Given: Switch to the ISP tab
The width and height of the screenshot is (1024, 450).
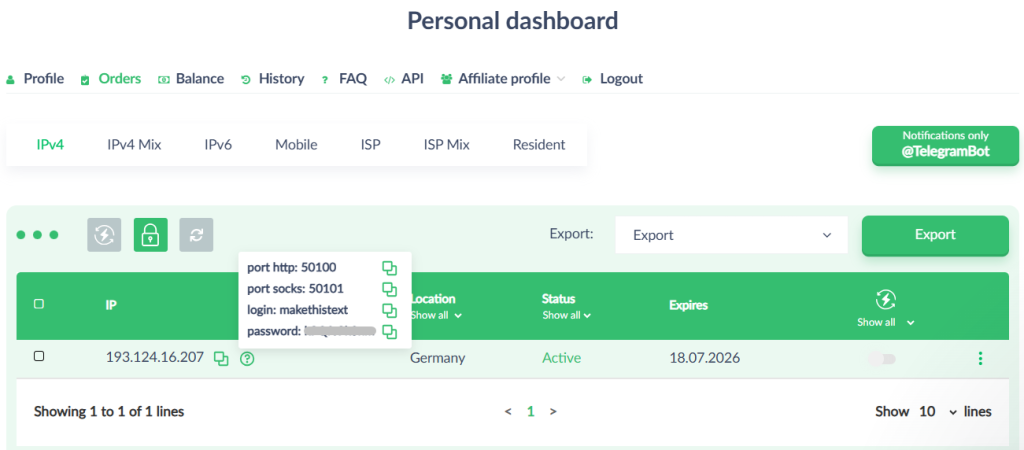Looking at the screenshot, I should click(370, 144).
